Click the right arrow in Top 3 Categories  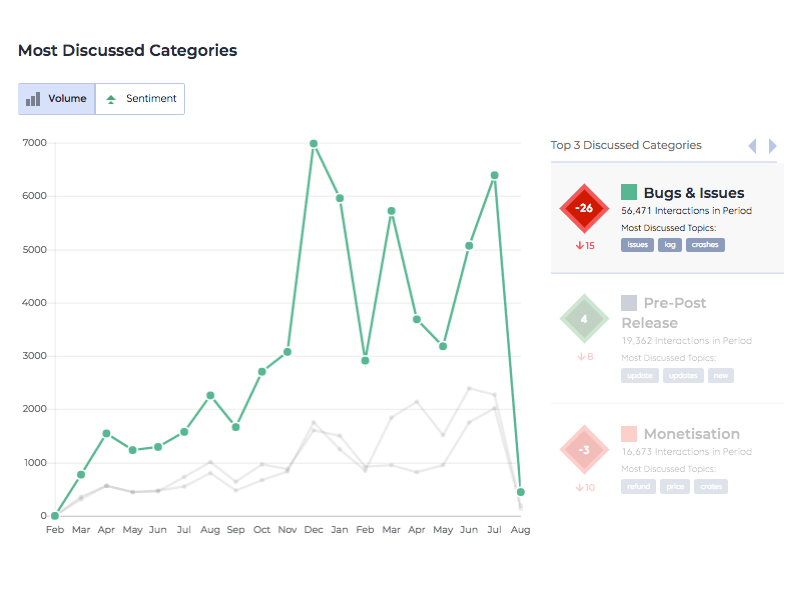(772, 146)
